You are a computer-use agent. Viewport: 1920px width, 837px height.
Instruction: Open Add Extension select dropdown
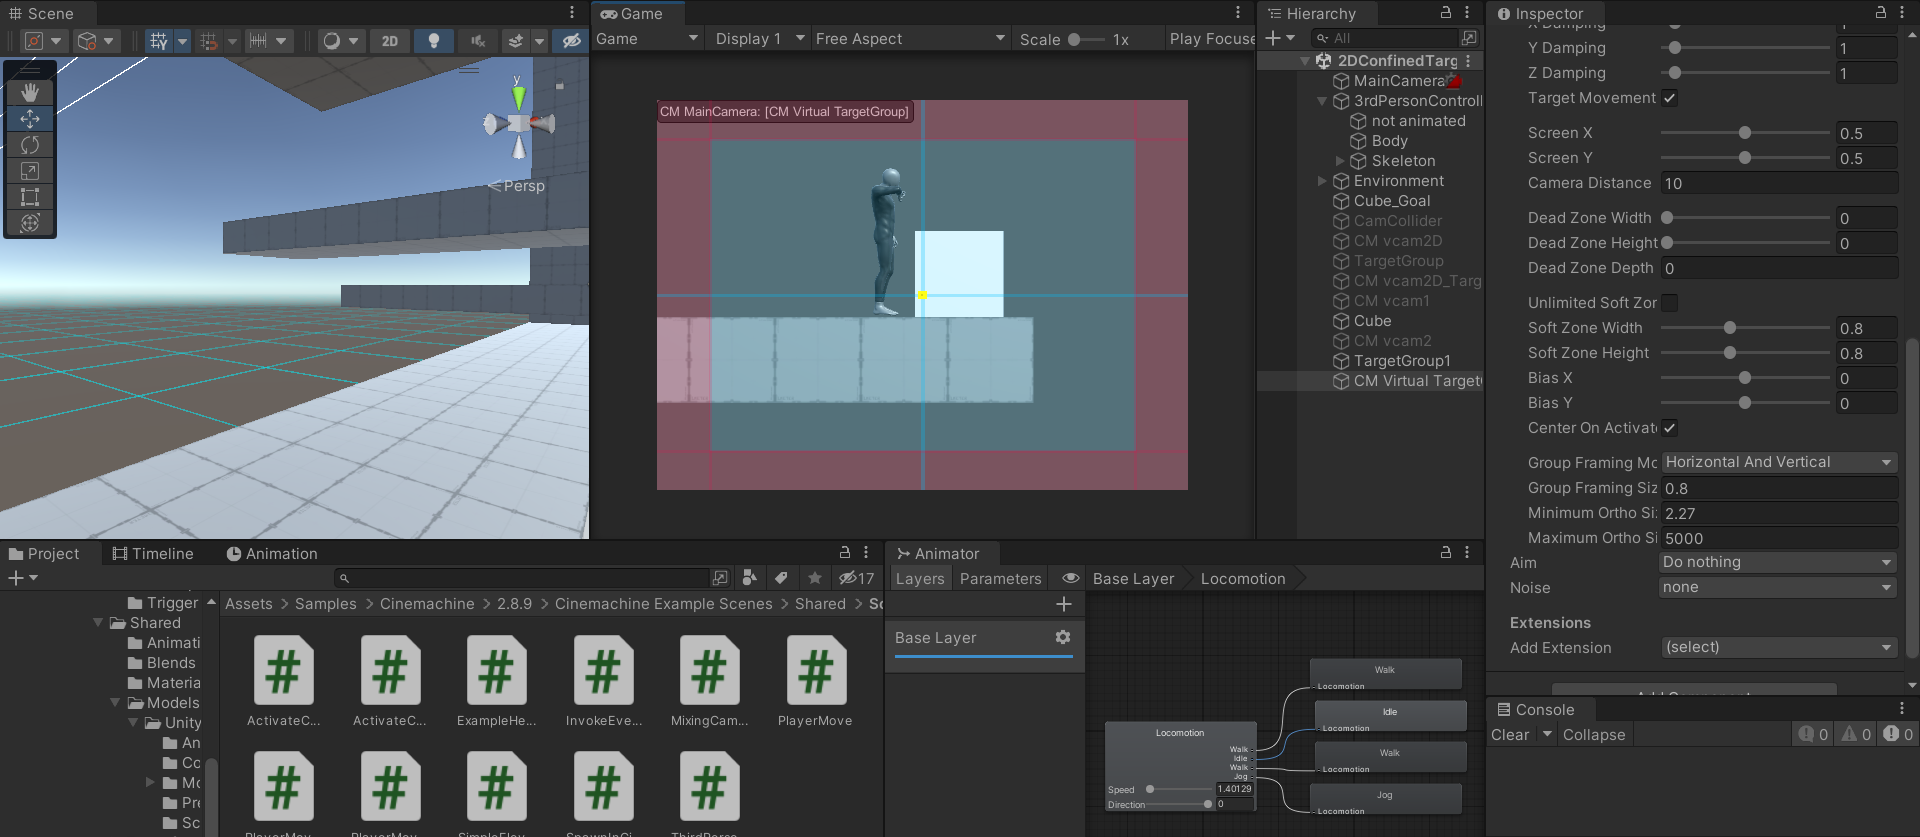(1779, 647)
